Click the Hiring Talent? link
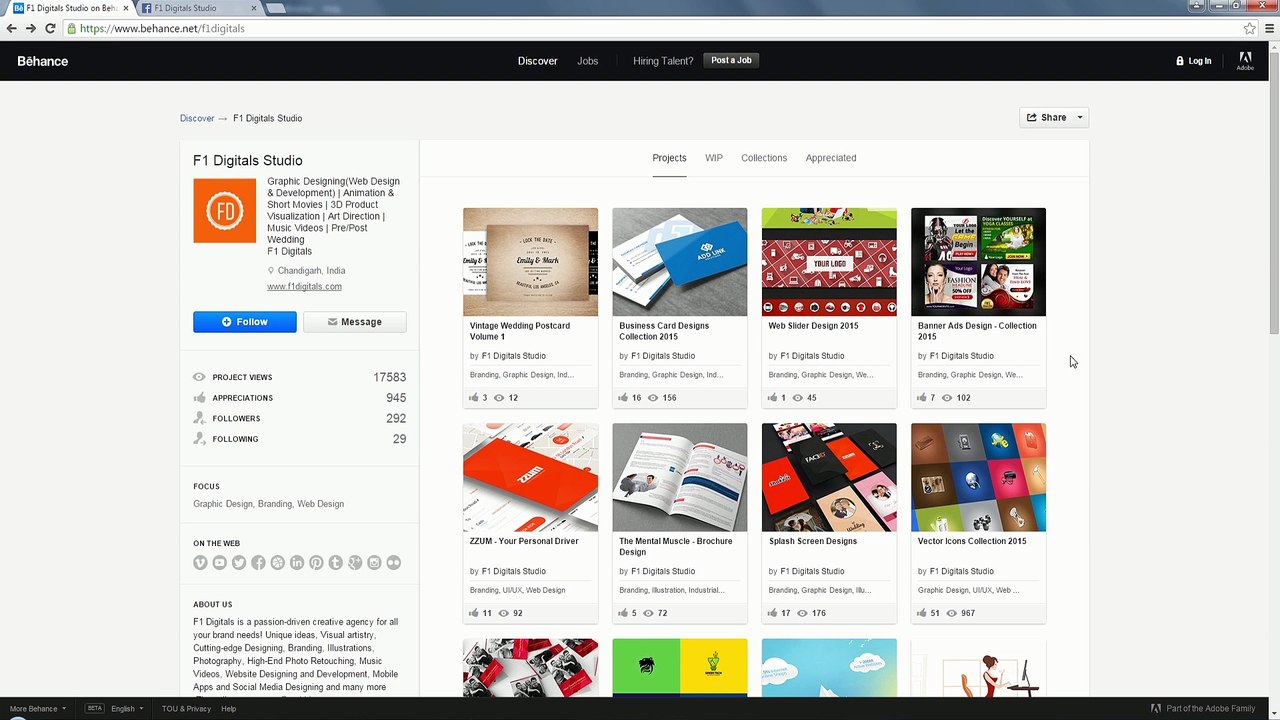This screenshot has height=720, width=1280. (663, 61)
